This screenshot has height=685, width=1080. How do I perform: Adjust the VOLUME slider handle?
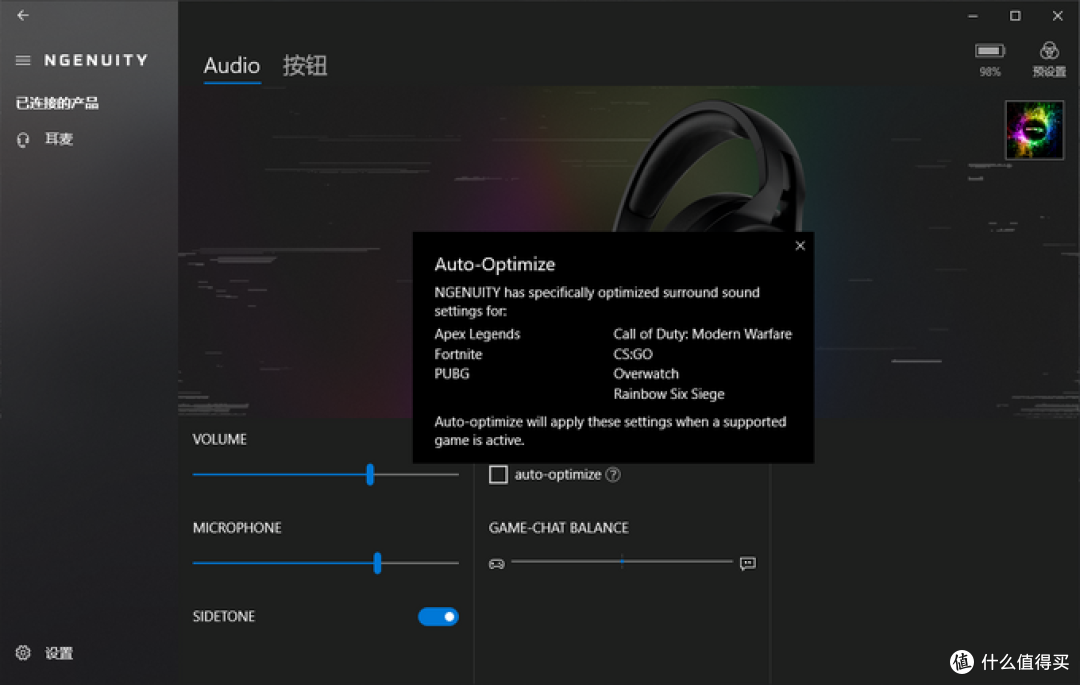[x=370, y=474]
